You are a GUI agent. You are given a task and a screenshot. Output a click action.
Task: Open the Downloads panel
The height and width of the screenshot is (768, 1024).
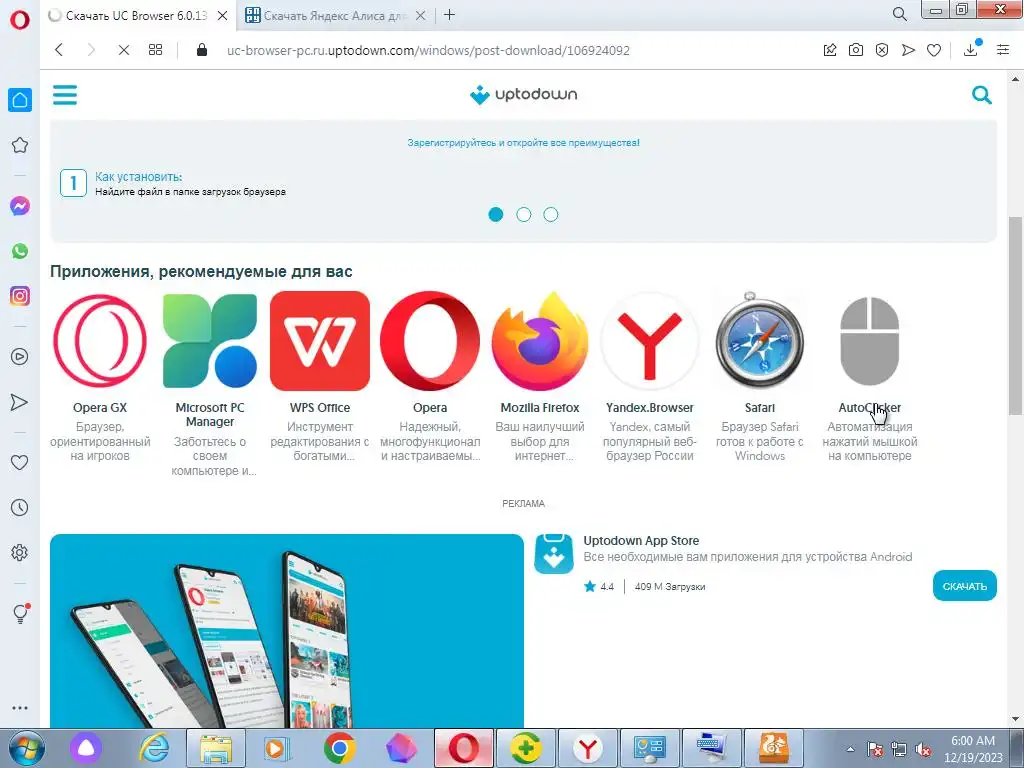tap(971, 50)
